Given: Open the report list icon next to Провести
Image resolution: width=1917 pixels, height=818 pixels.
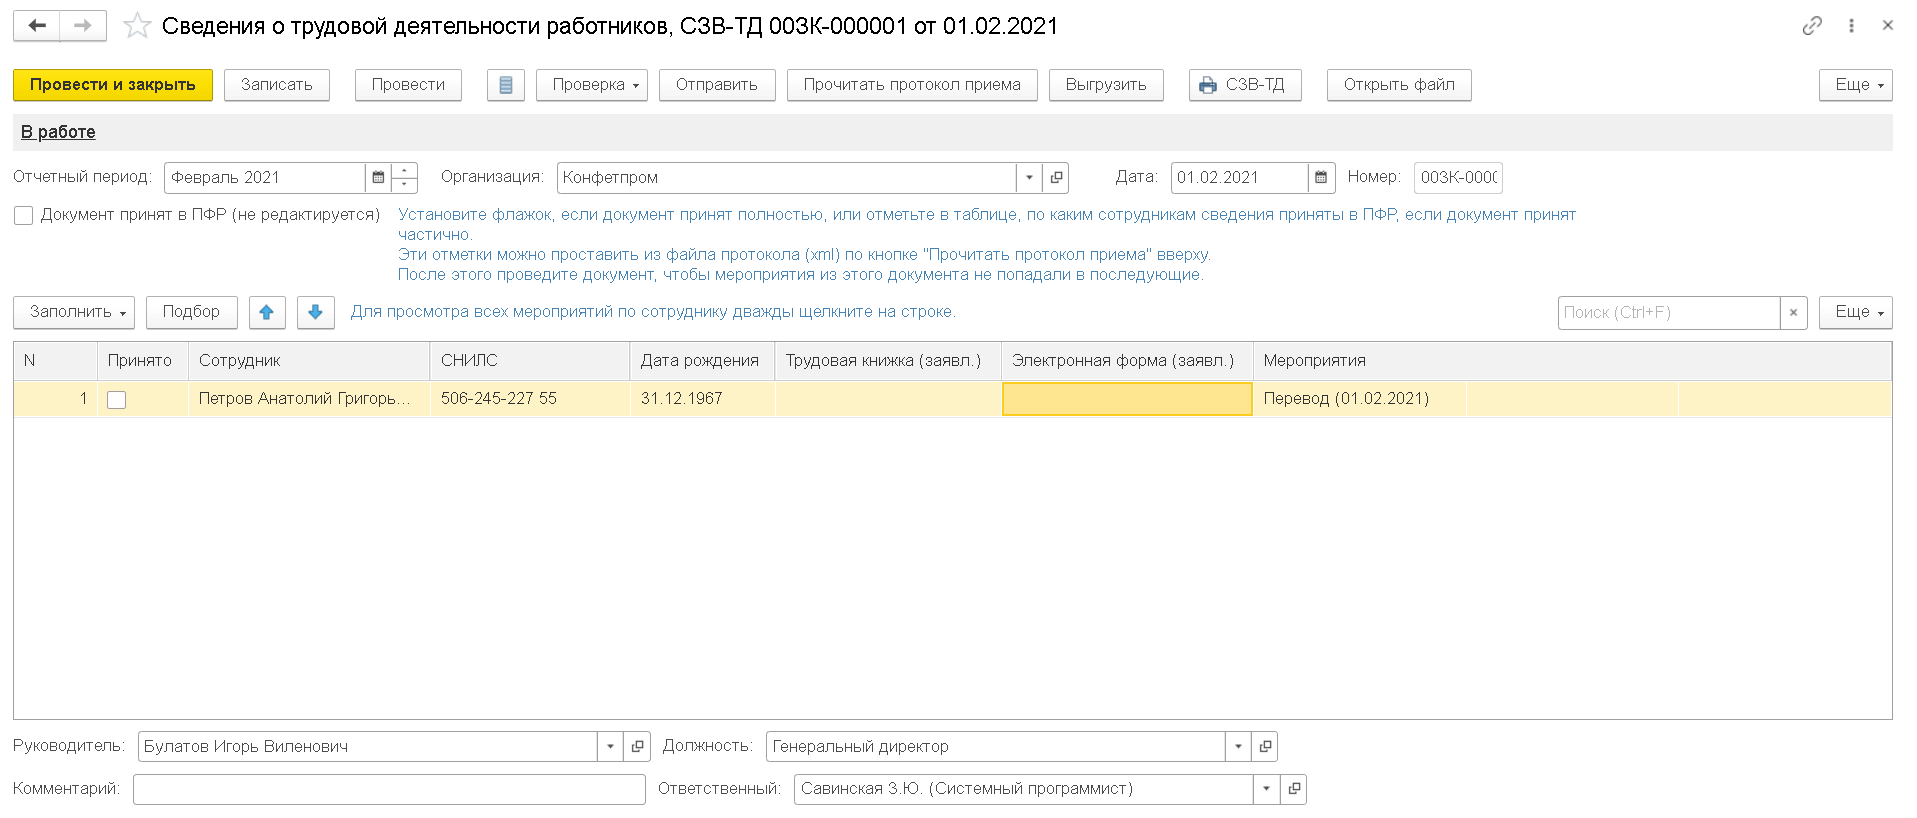Looking at the screenshot, I should click(506, 85).
